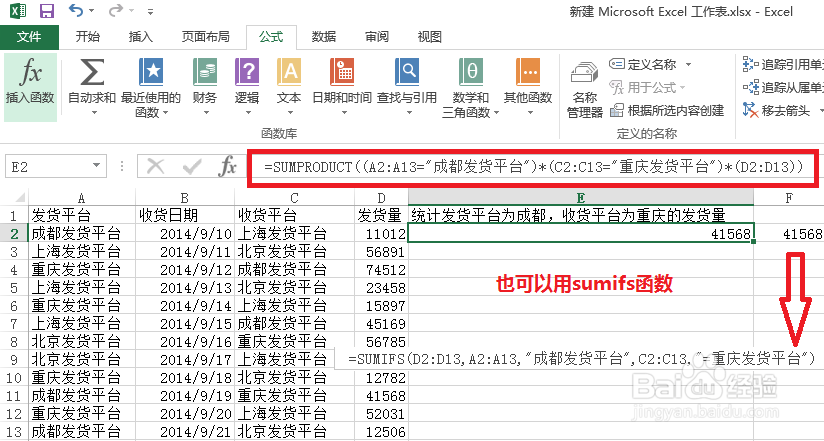This screenshot has height=441, width=824.
Task: Select row 7 header
Action: coord(13,323)
